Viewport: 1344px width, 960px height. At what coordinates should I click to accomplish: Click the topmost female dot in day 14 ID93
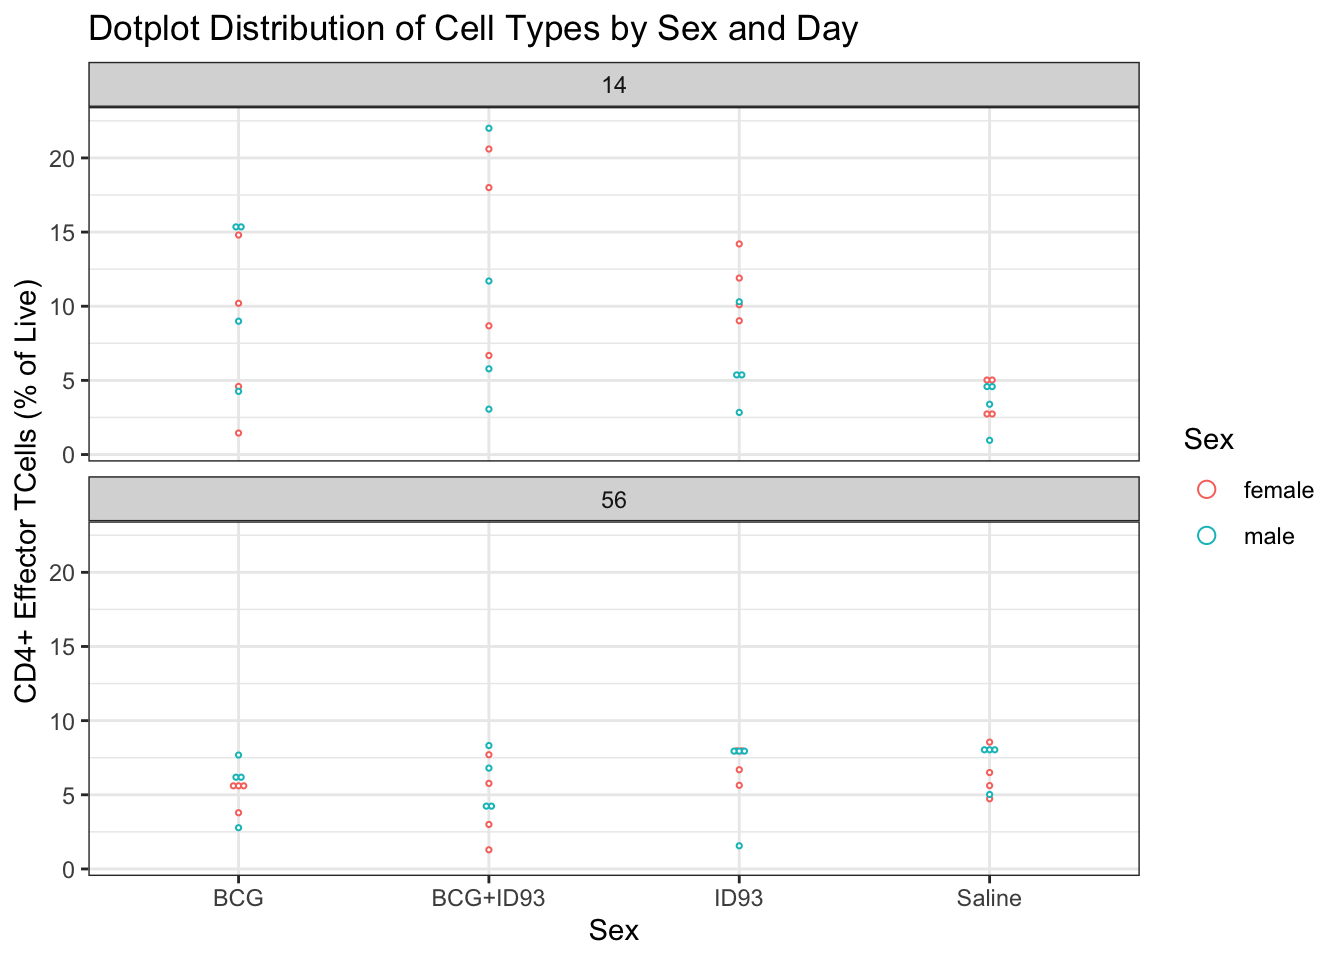[739, 244]
